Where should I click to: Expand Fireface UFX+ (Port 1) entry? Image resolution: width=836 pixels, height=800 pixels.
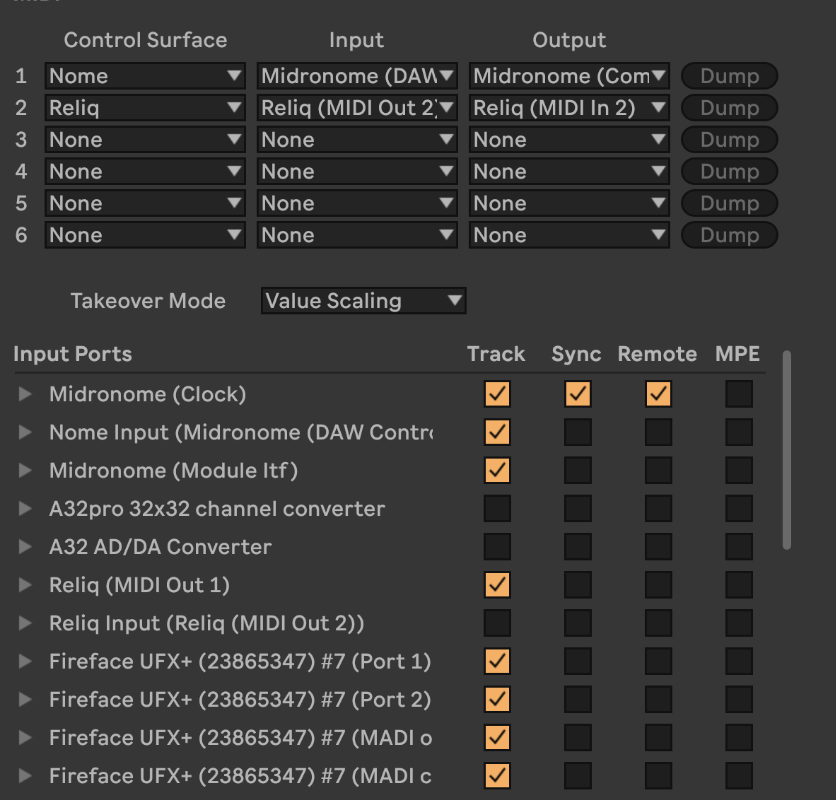click(26, 661)
